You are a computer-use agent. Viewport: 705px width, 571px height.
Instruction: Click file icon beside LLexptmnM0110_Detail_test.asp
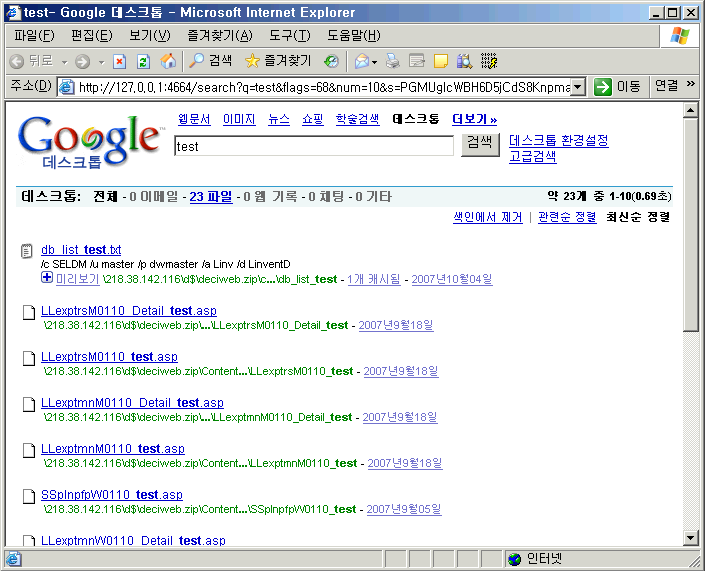click(x=29, y=404)
